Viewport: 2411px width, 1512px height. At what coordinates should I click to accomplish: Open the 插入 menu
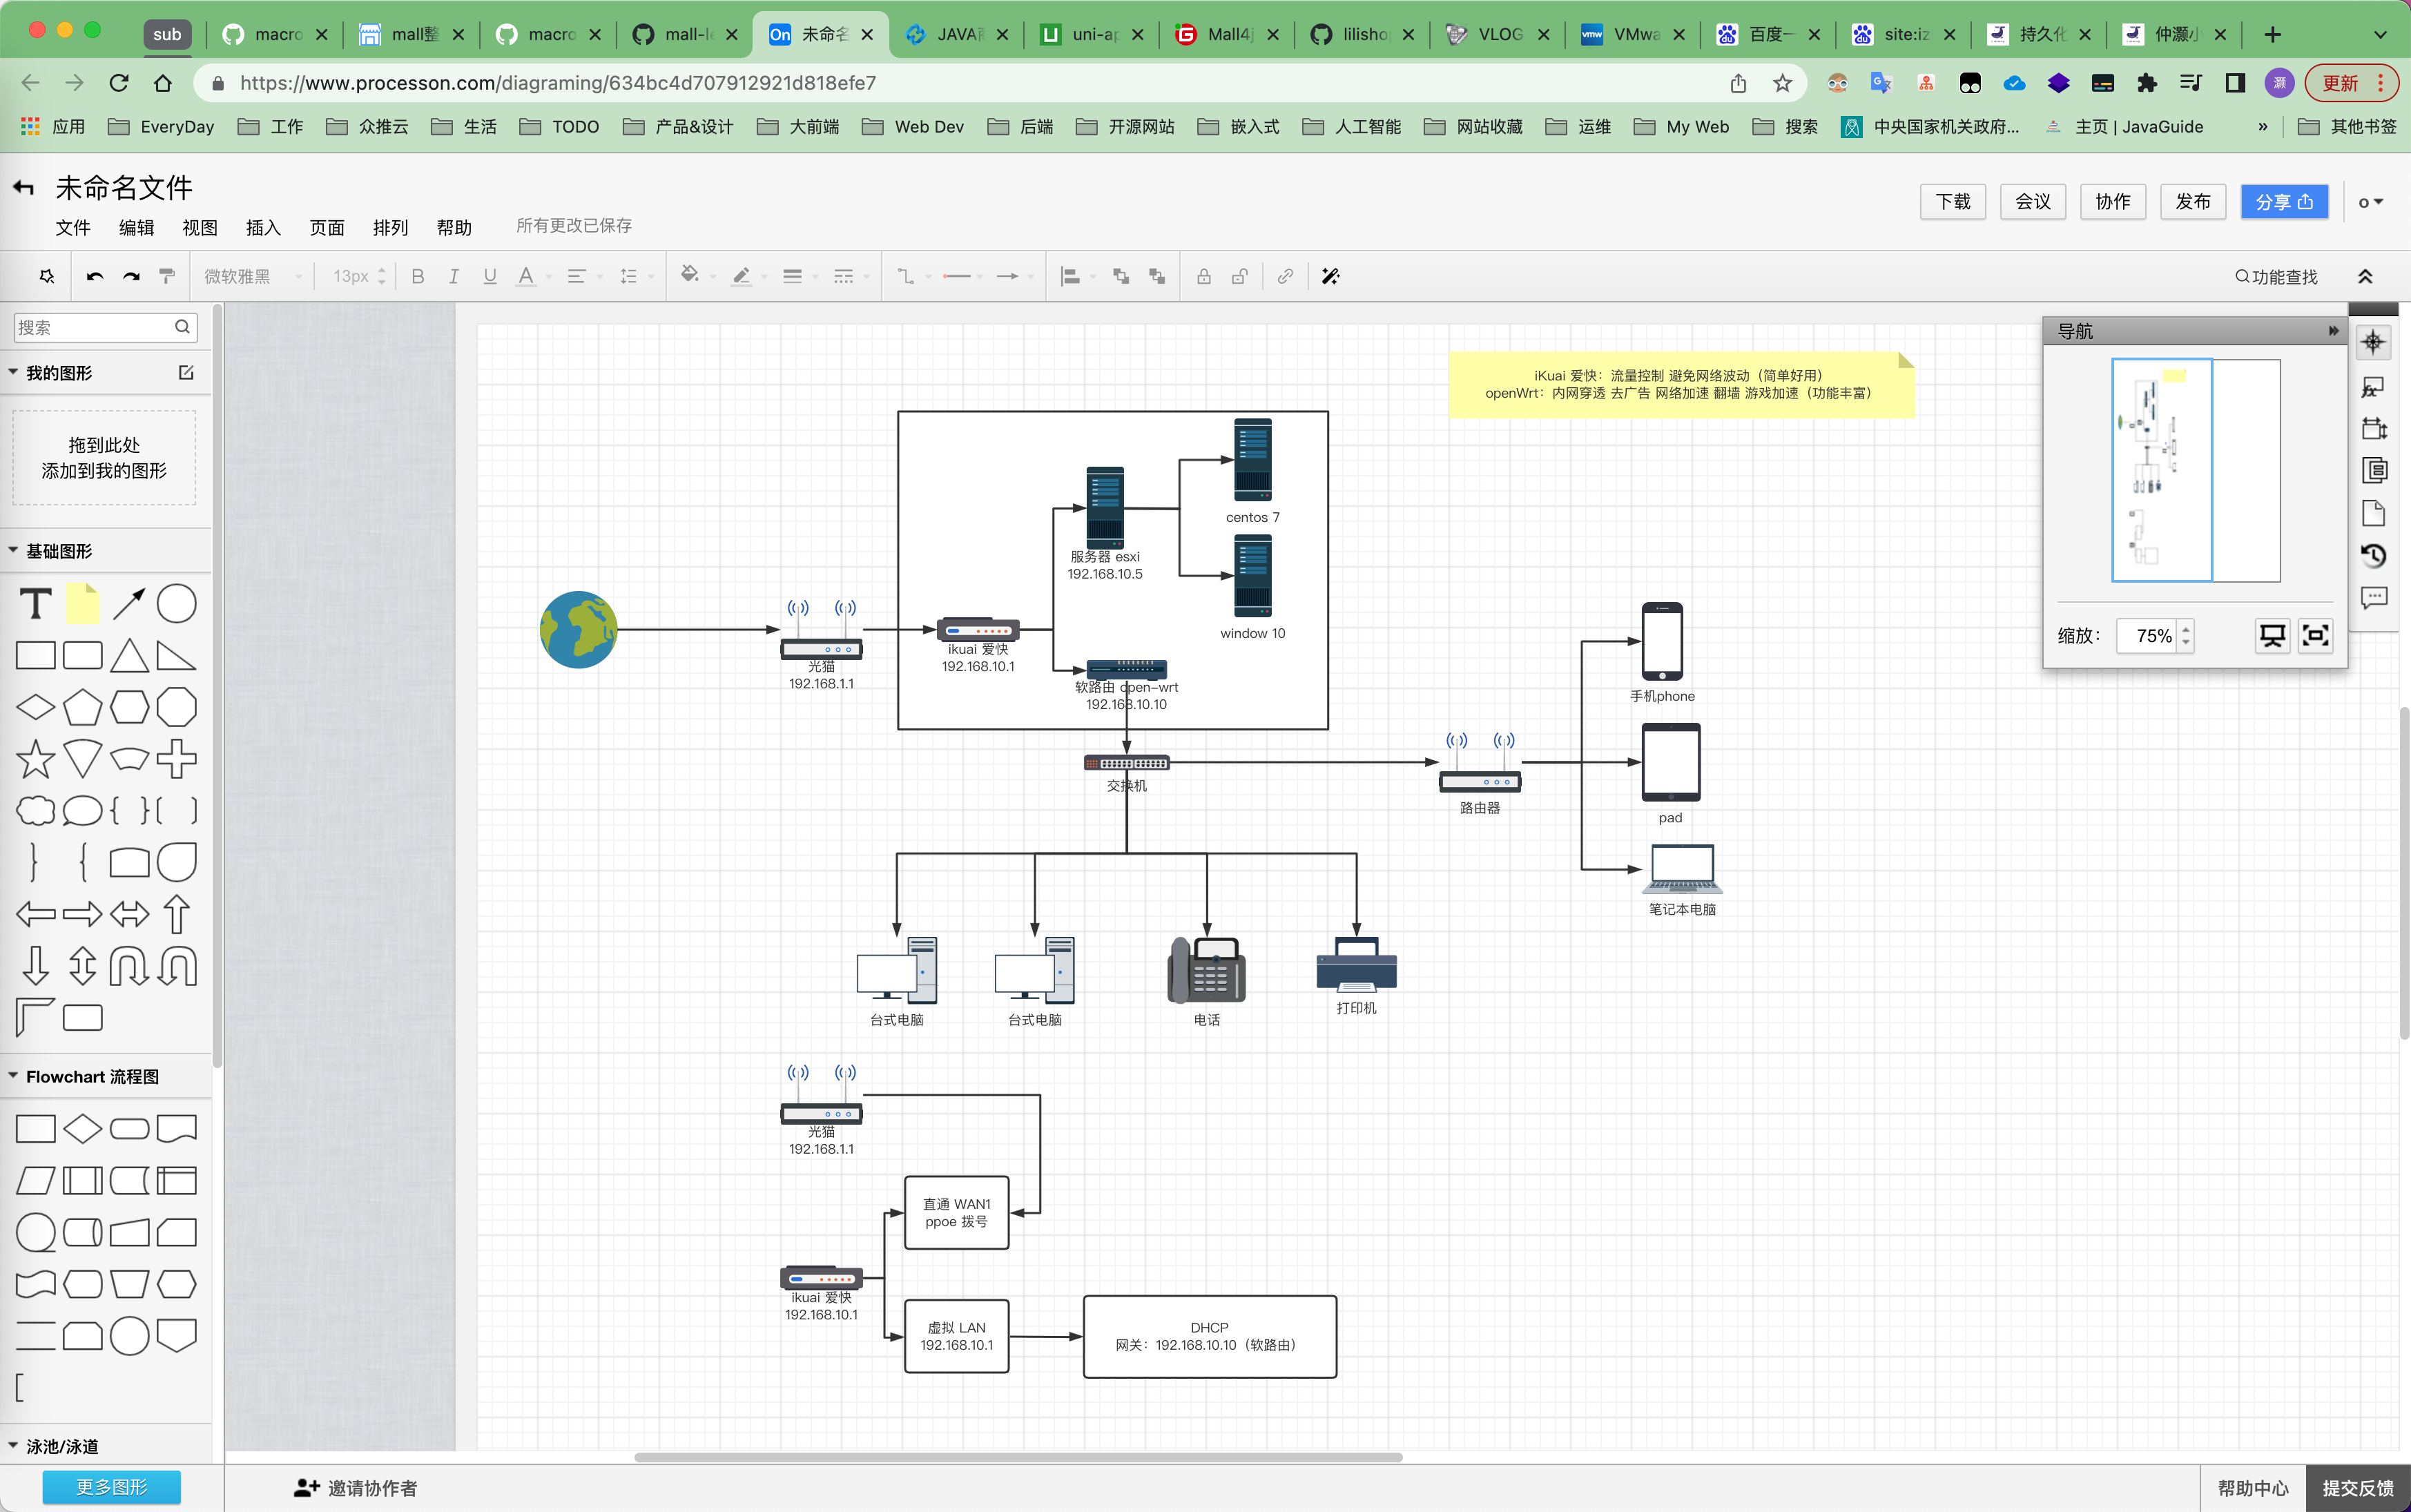click(x=263, y=228)
